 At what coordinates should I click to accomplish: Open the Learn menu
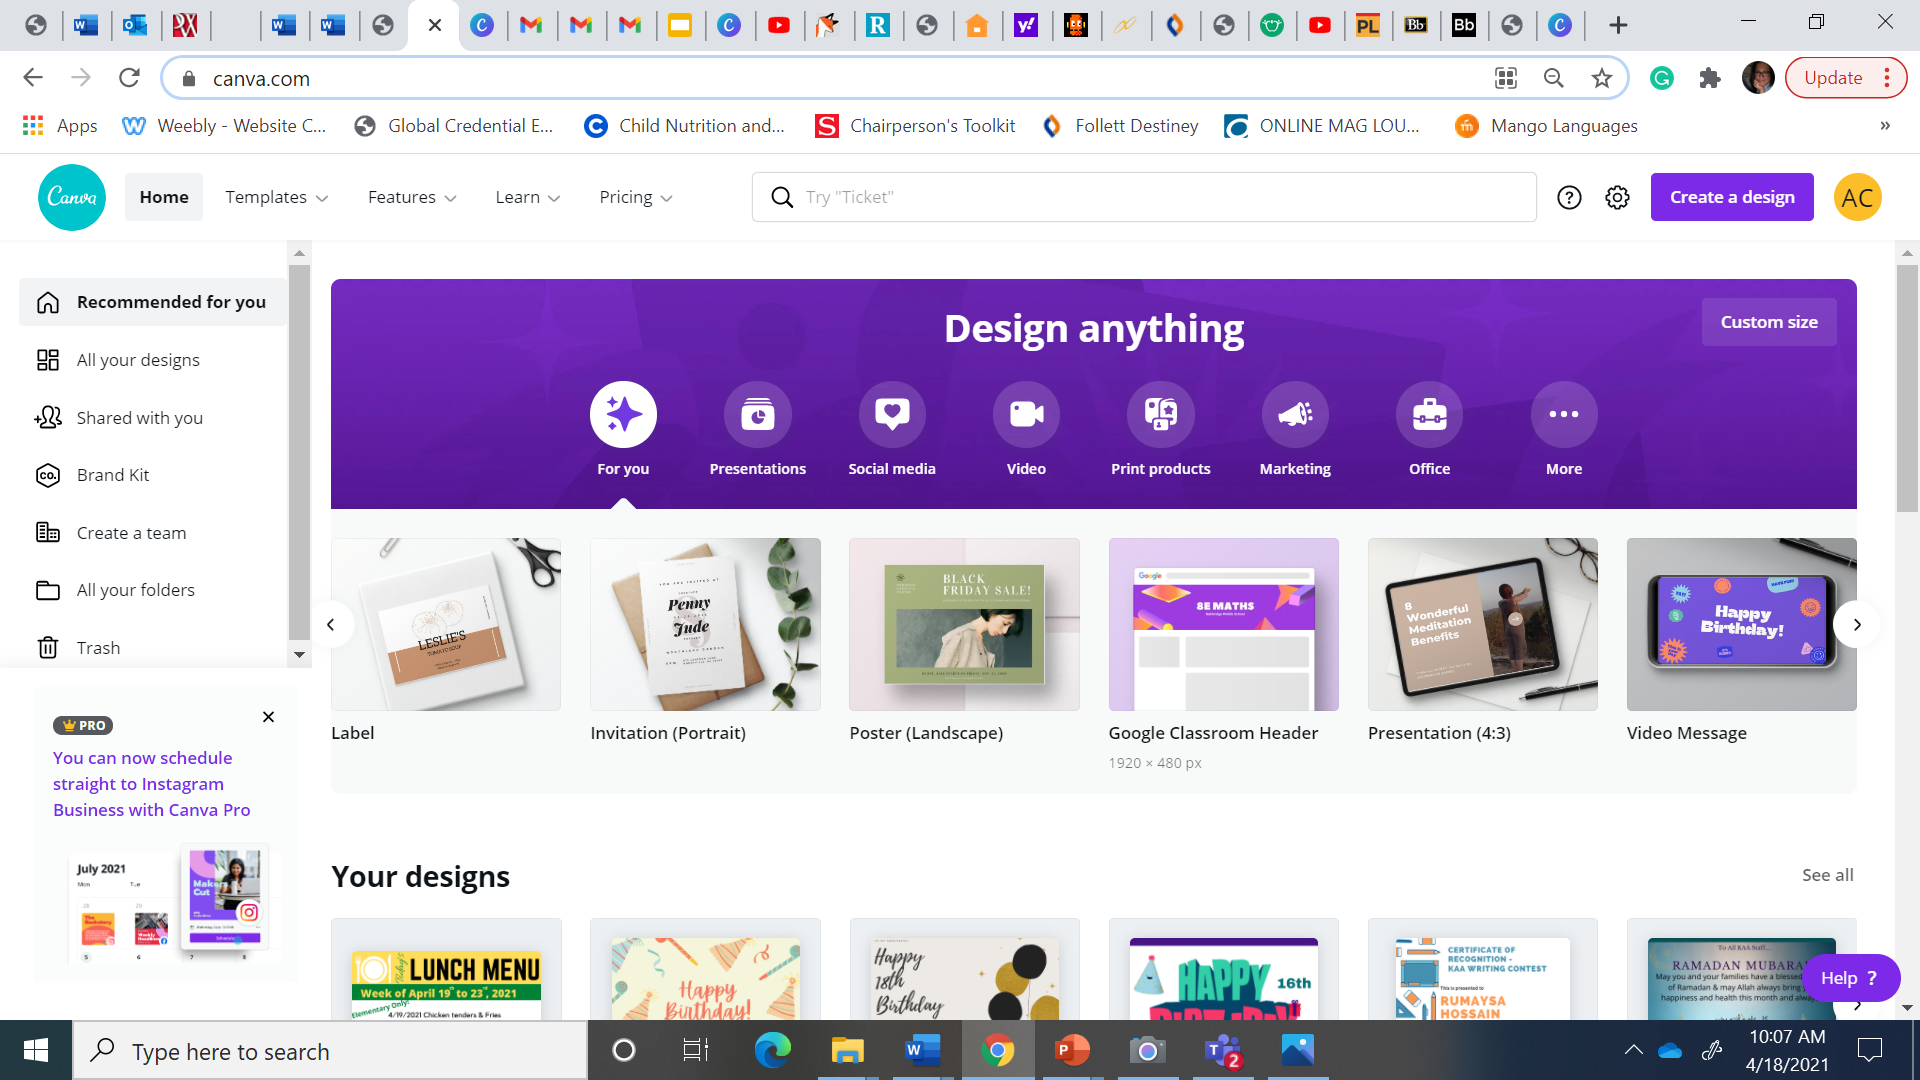coord(527,197)
